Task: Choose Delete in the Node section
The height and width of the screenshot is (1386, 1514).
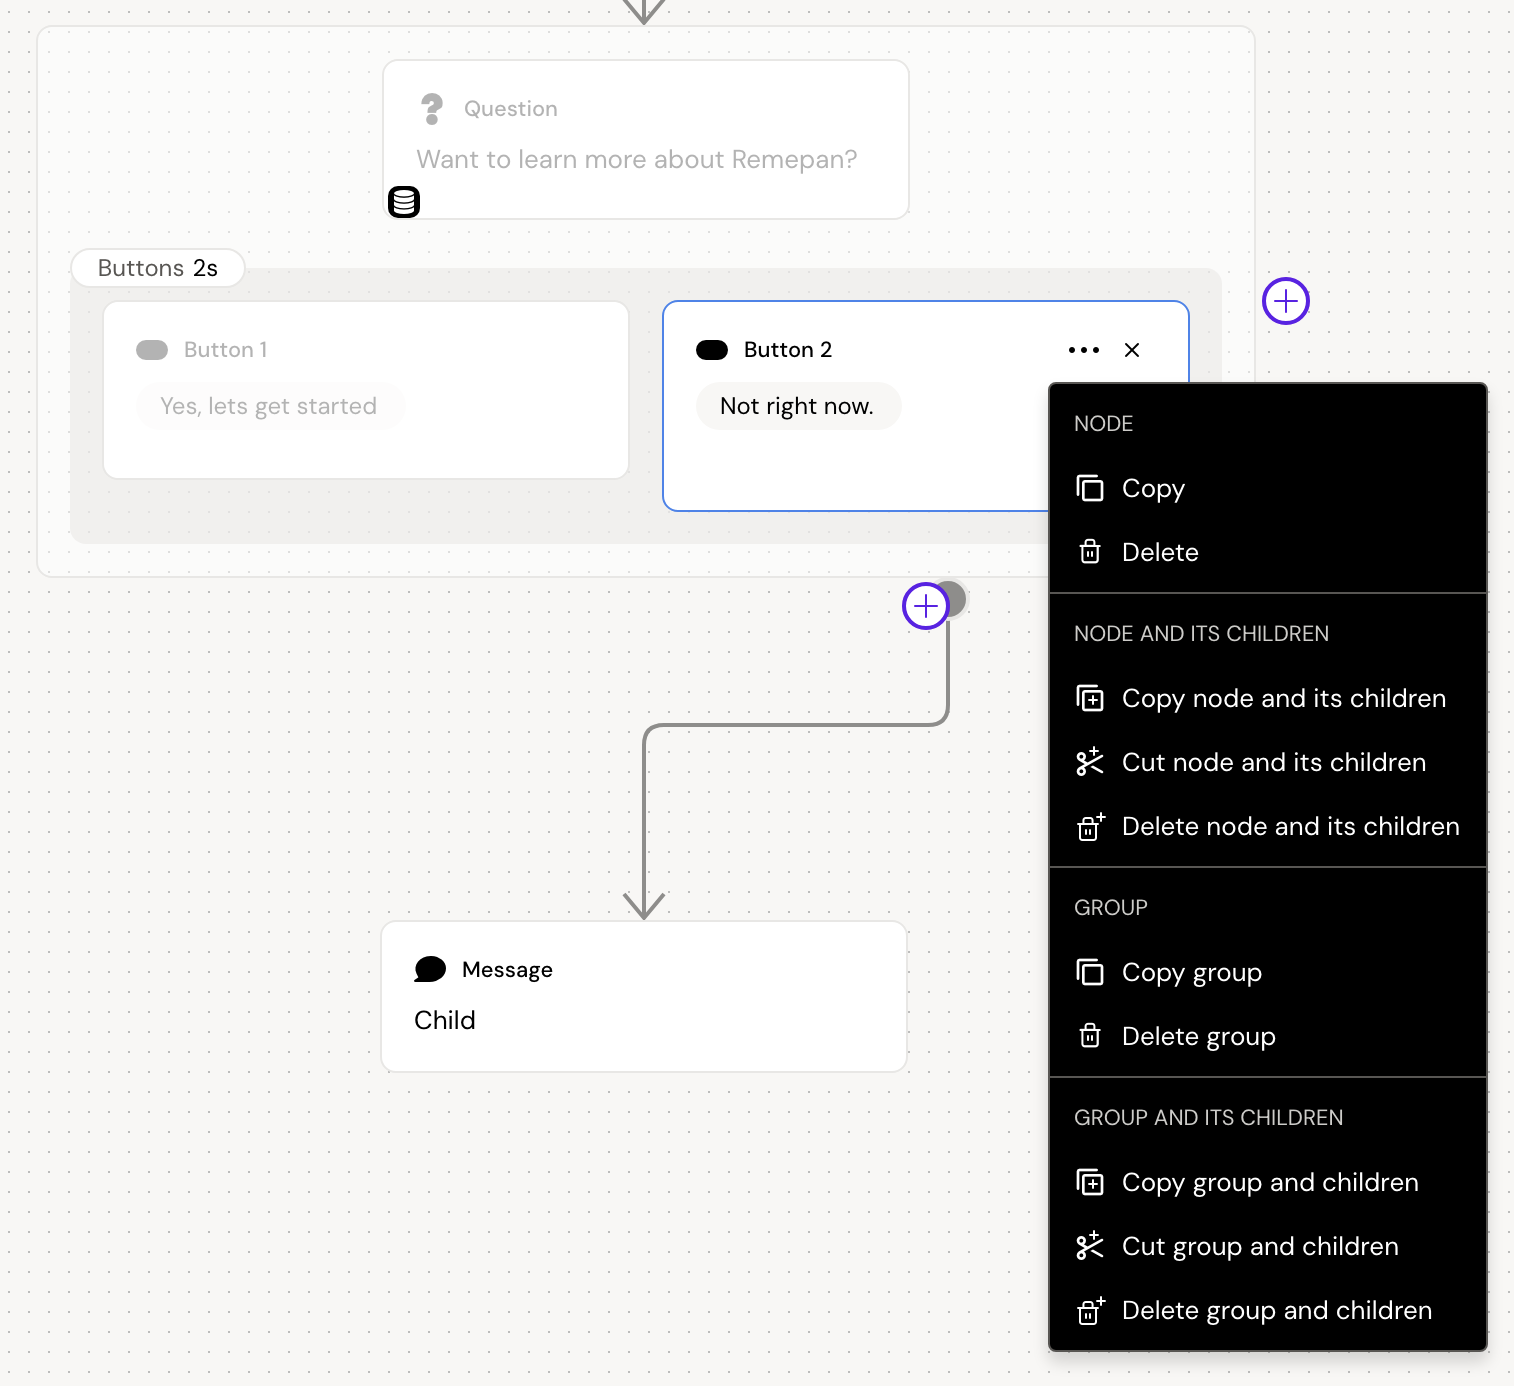Action: pyautogui.click(x=1159, y=552)
